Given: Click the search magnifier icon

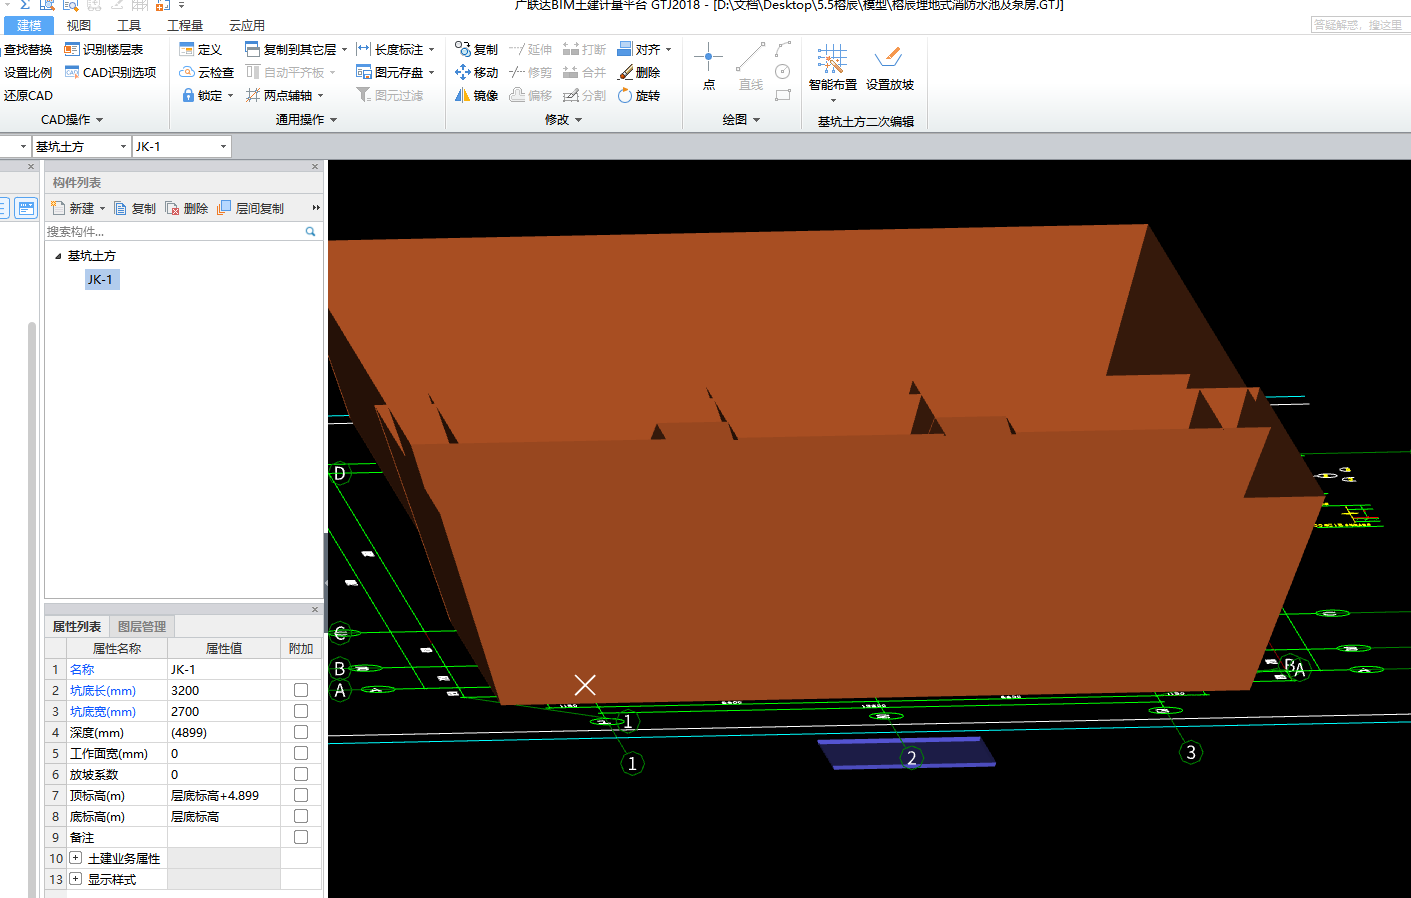Looking at the screenshot, I should pos(310,231).
